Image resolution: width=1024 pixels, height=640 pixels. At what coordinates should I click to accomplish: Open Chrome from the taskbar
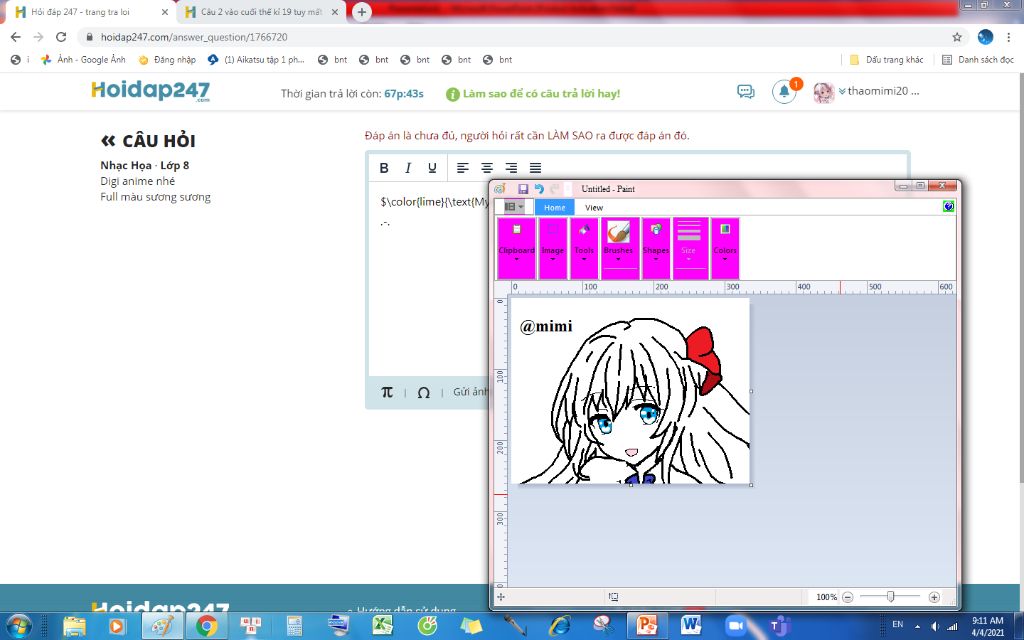pyautogui.click(x=206, y=626)
